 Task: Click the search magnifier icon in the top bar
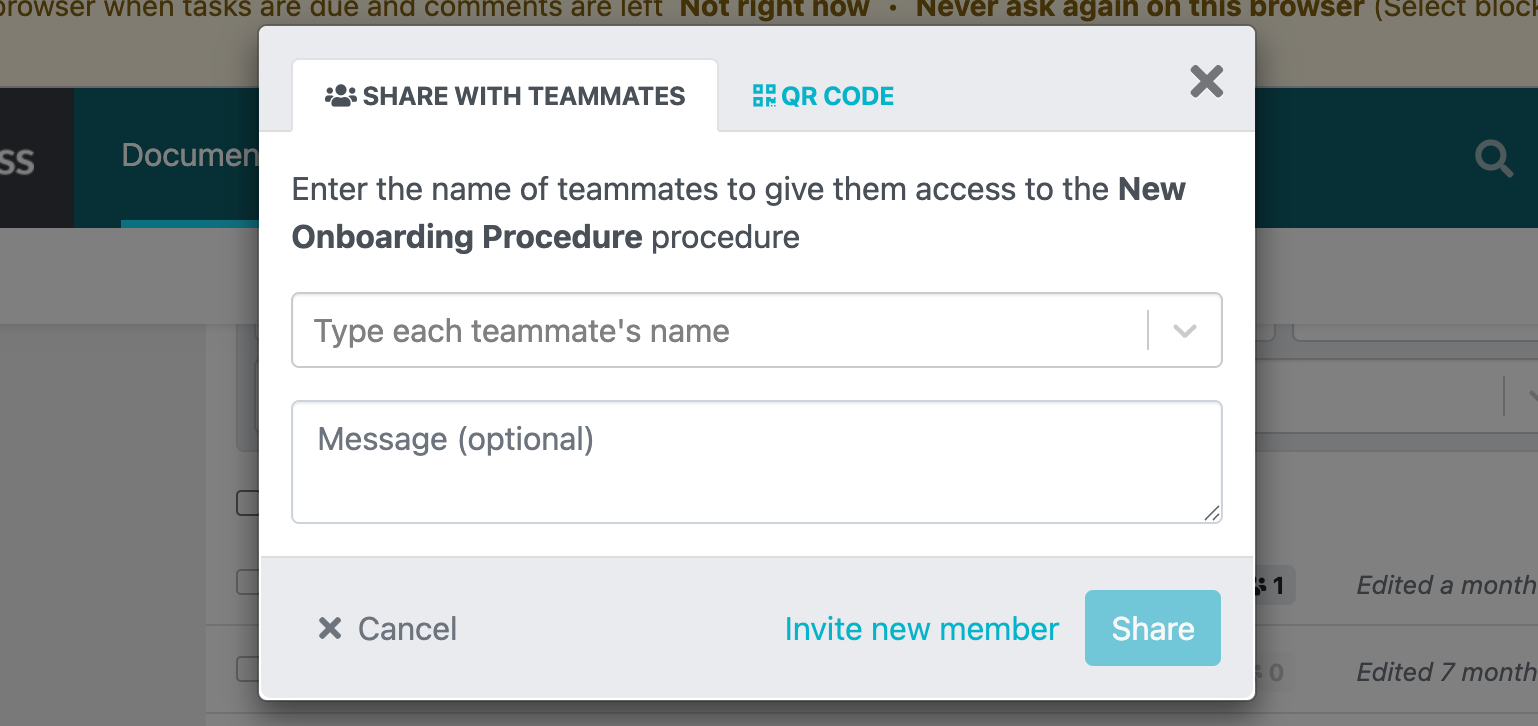coord(1494,158)
